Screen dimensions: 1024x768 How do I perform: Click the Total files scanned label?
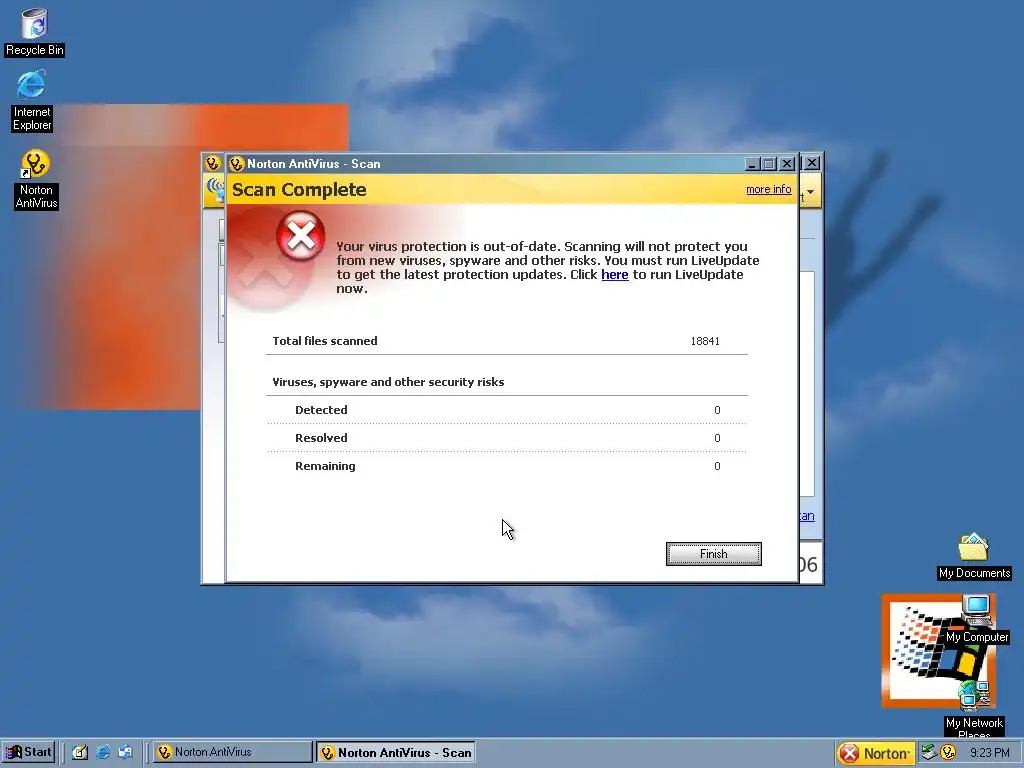click(325, 341)
